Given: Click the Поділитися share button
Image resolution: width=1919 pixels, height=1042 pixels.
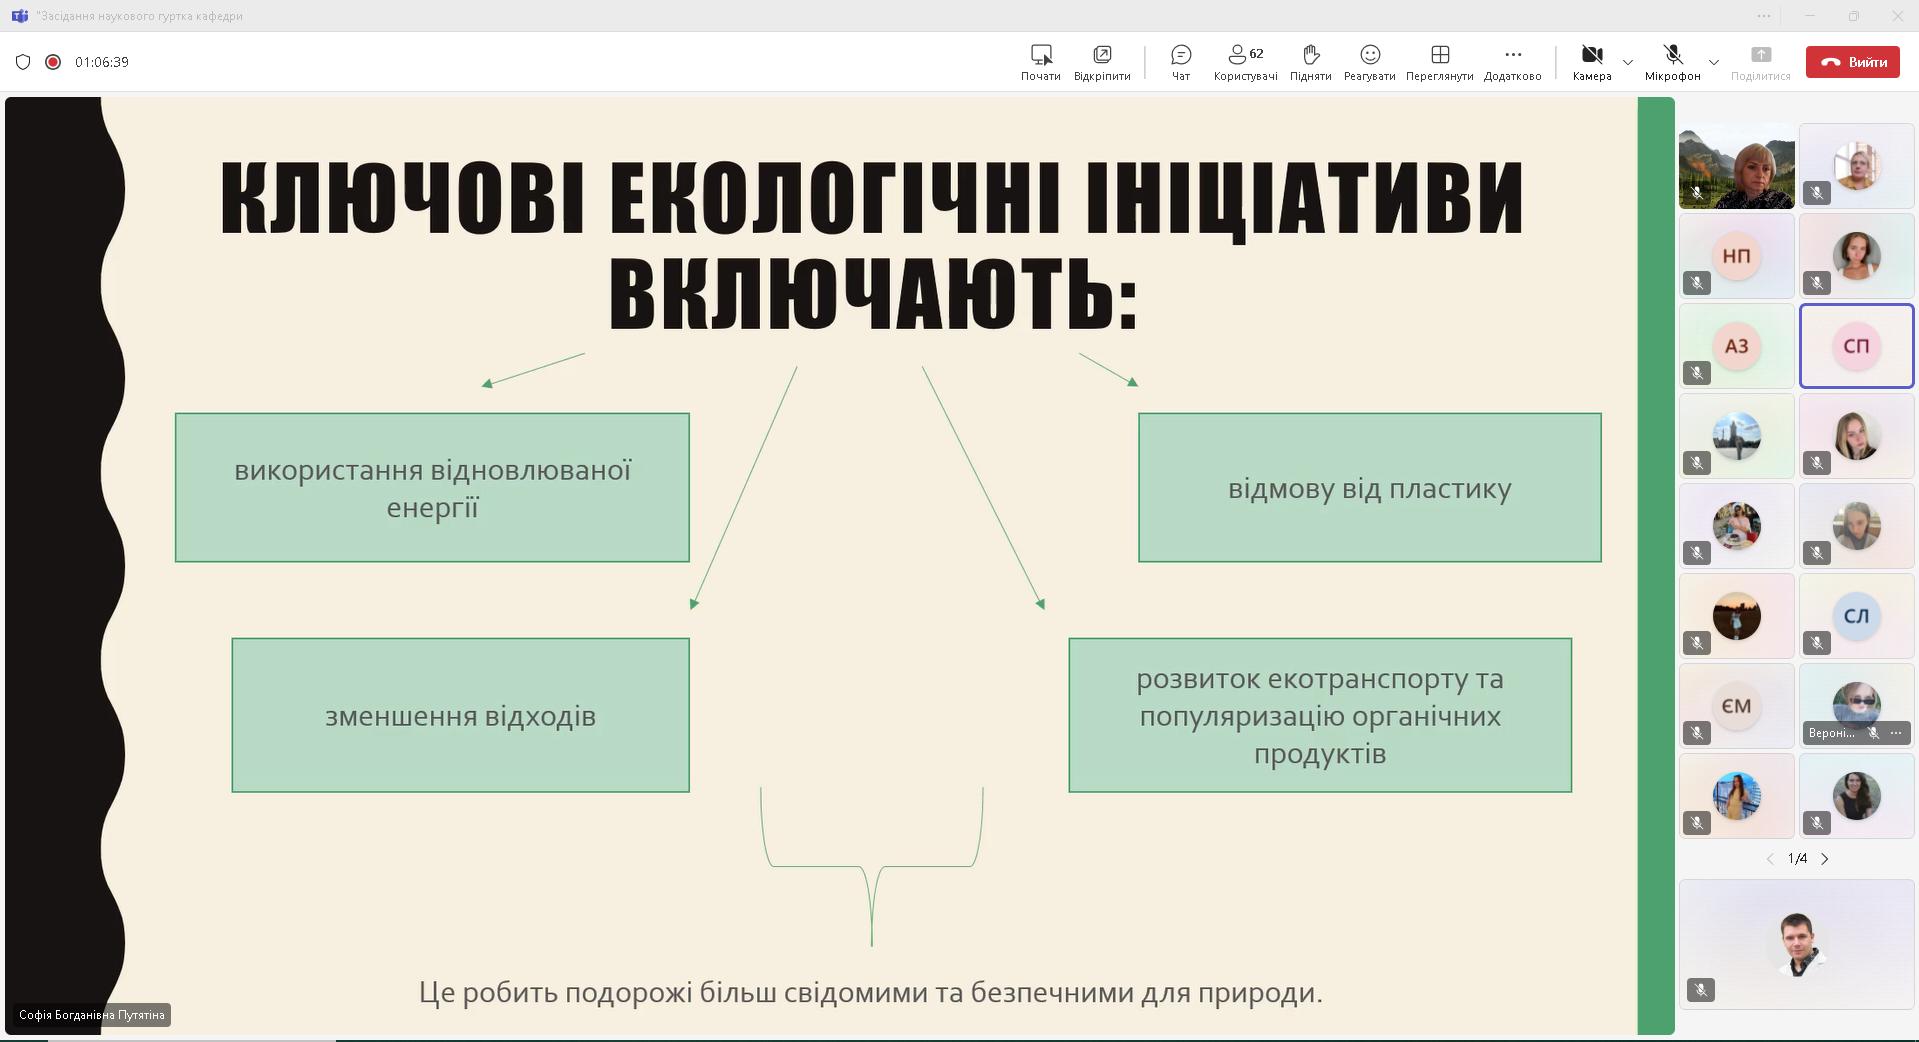Looking at the screenshot, I should (x=1760, y=62).
